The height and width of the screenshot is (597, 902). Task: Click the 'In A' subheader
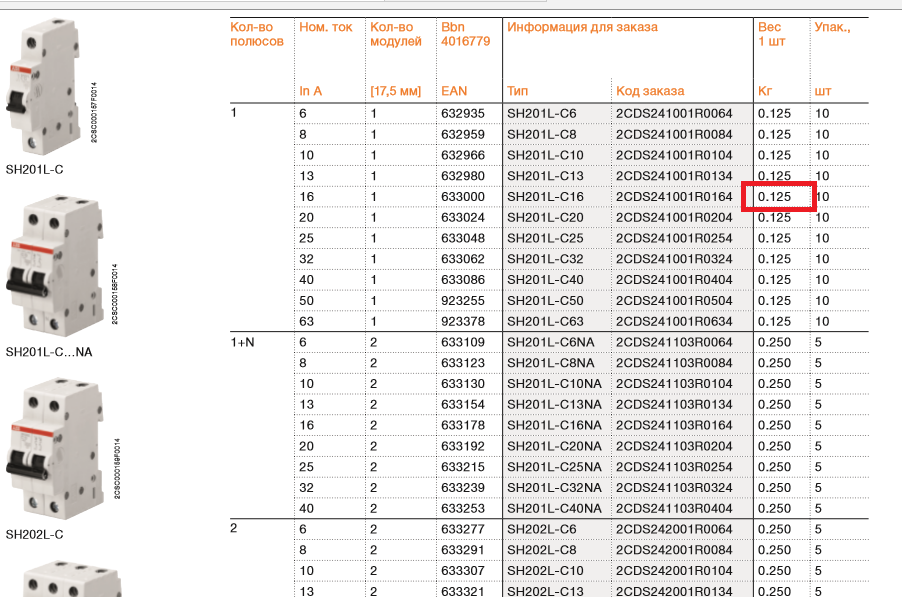[311, 91]
